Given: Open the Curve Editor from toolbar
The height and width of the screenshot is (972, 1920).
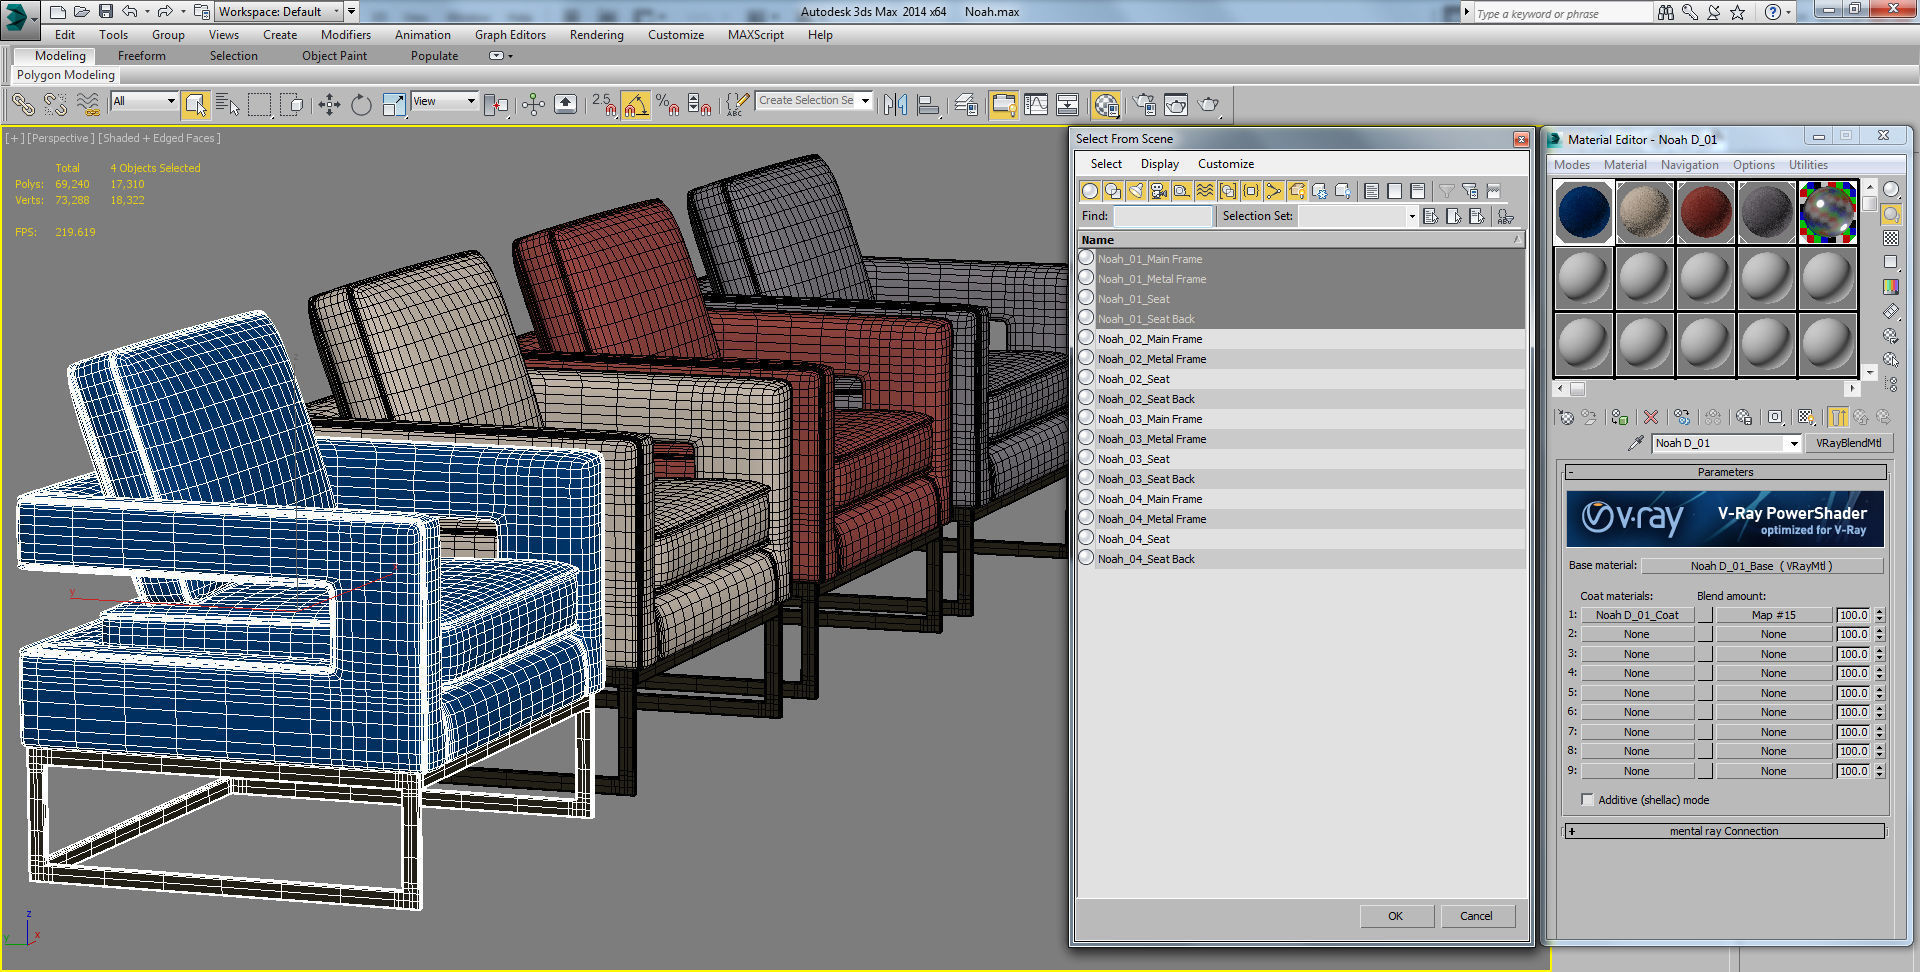Looking at the screenshot, I should [x=1036, y=104].
